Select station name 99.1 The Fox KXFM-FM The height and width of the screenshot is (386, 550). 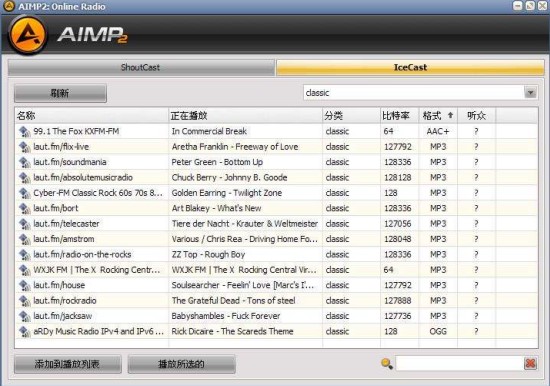tap(76, 131)
